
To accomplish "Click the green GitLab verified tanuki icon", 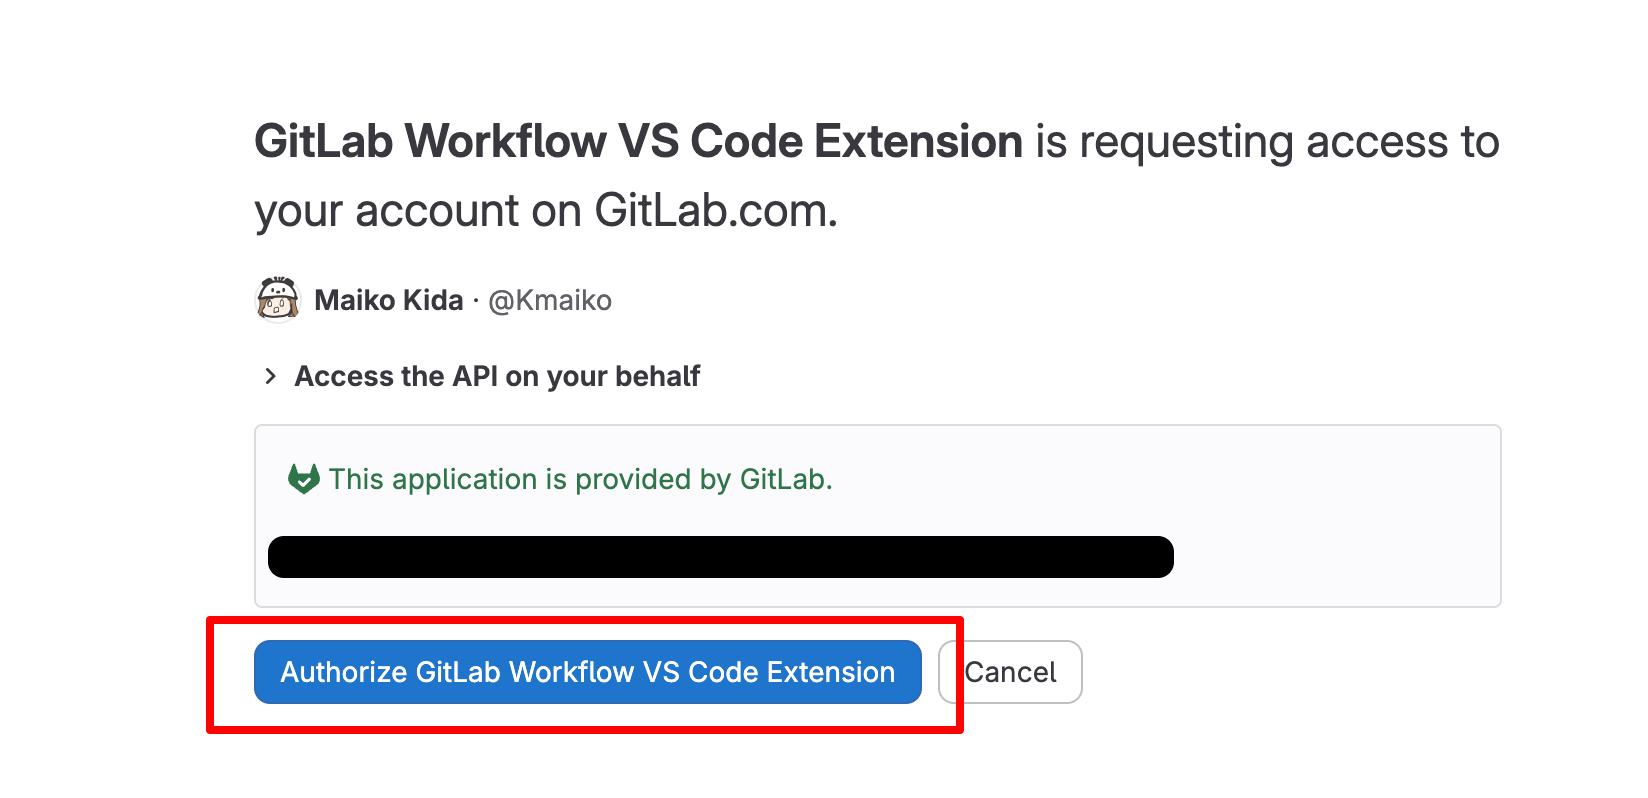I will tap(303, 479).
